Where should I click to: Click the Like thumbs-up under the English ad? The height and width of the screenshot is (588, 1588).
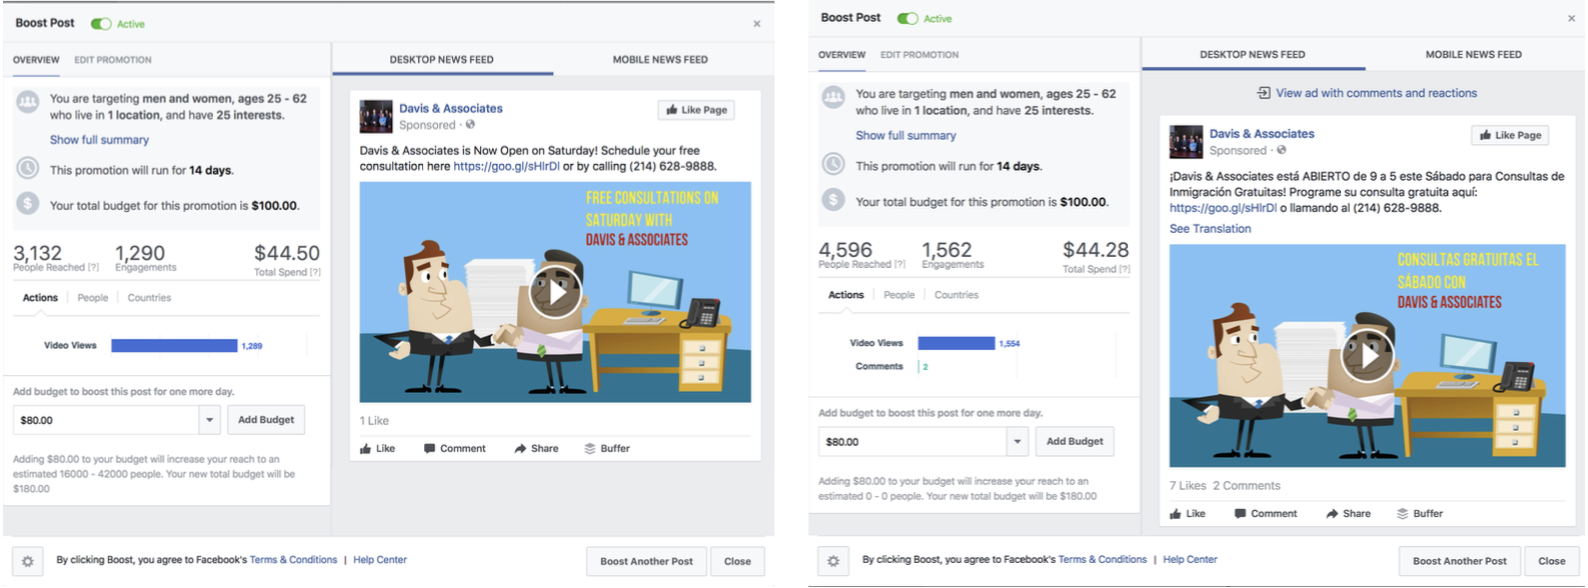tap(366, 449)
